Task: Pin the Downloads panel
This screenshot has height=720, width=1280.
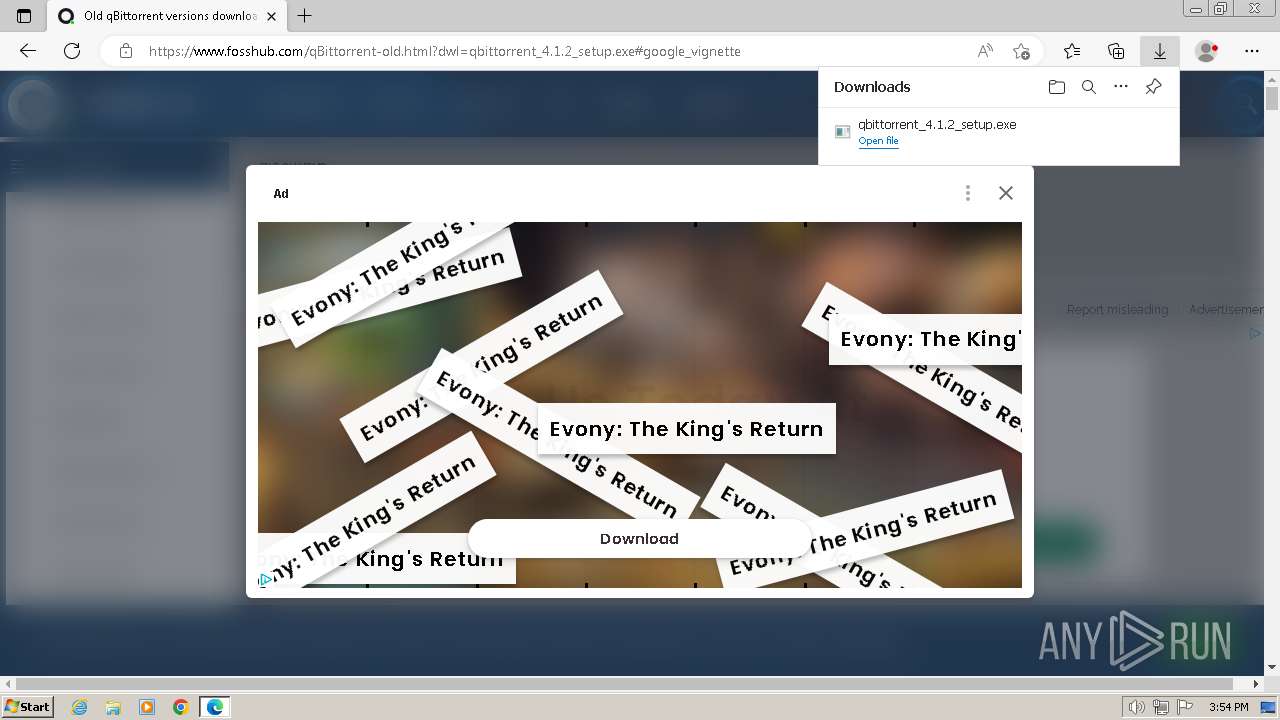Action: coord(1153,87)
